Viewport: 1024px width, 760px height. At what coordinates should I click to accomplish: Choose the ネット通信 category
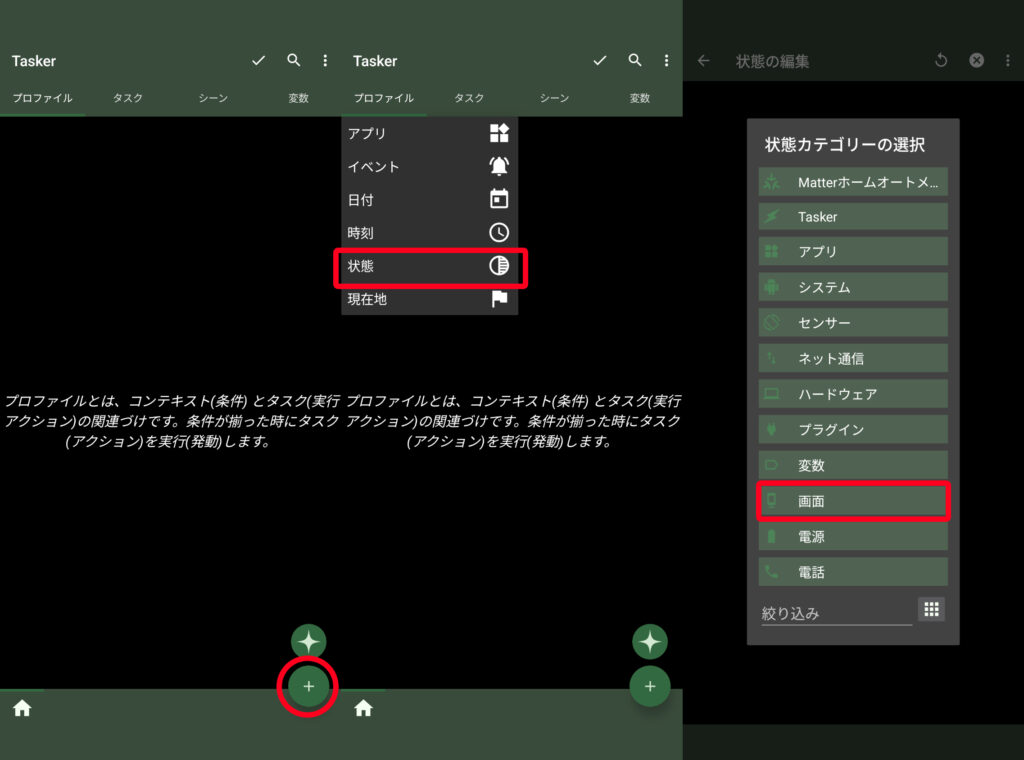click(853, 359)
